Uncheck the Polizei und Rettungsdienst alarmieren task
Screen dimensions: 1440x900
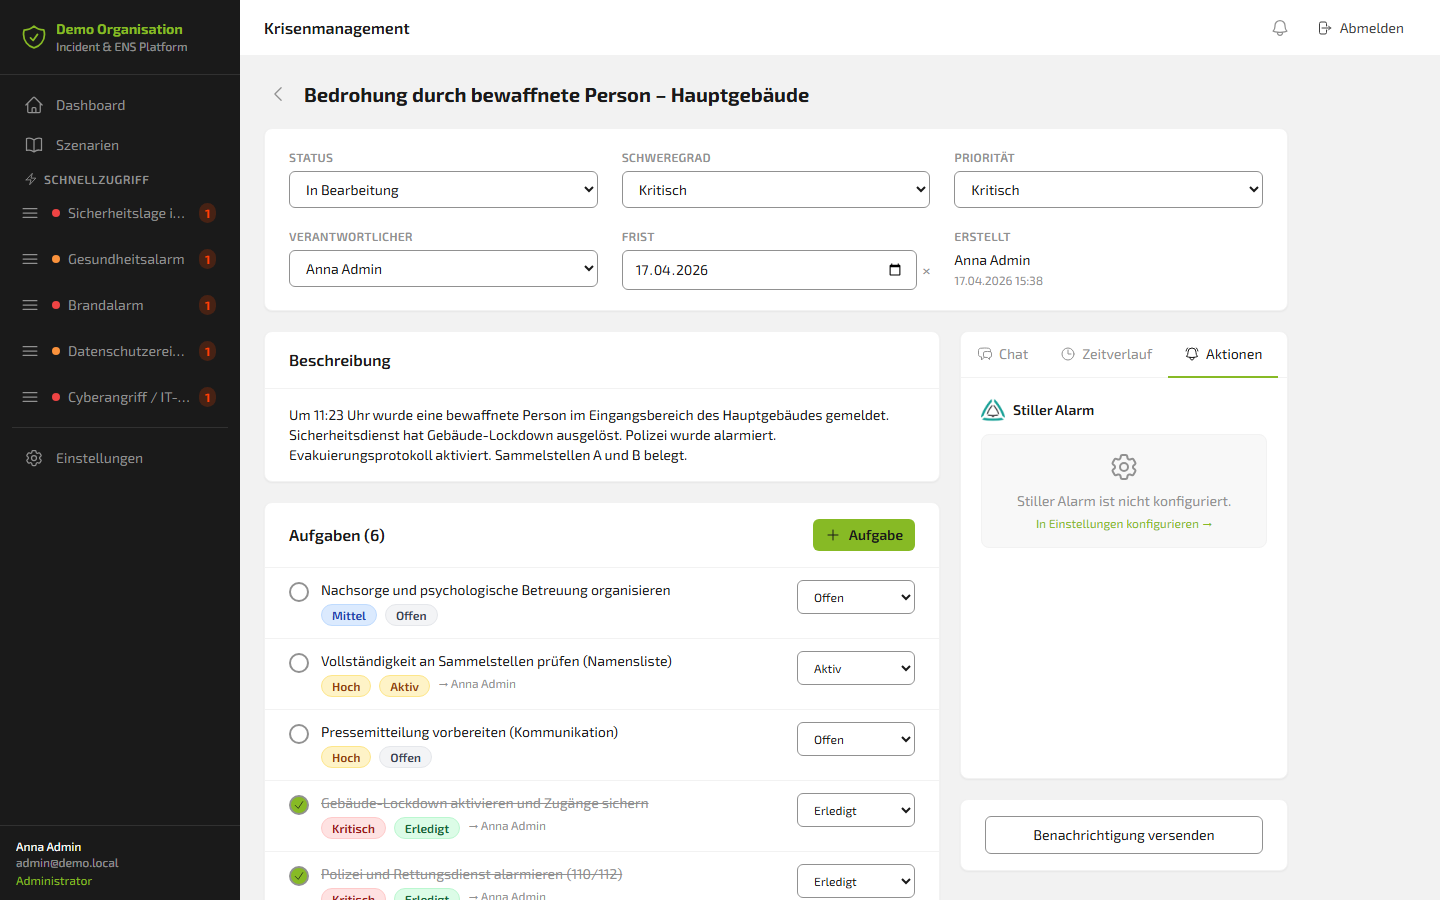[x=299, y=876]
